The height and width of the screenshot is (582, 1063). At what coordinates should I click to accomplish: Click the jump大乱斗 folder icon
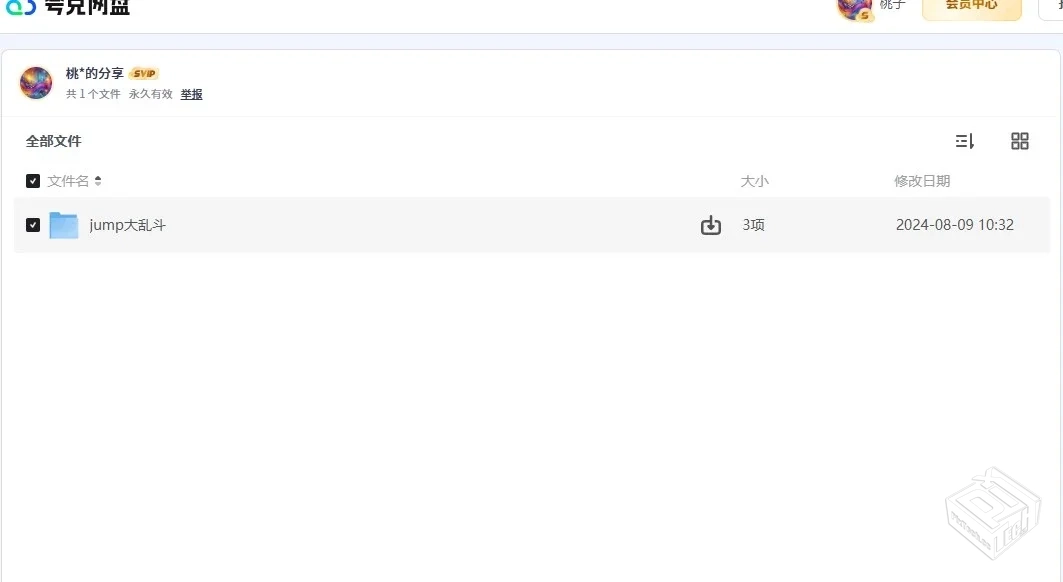[64, 225]
